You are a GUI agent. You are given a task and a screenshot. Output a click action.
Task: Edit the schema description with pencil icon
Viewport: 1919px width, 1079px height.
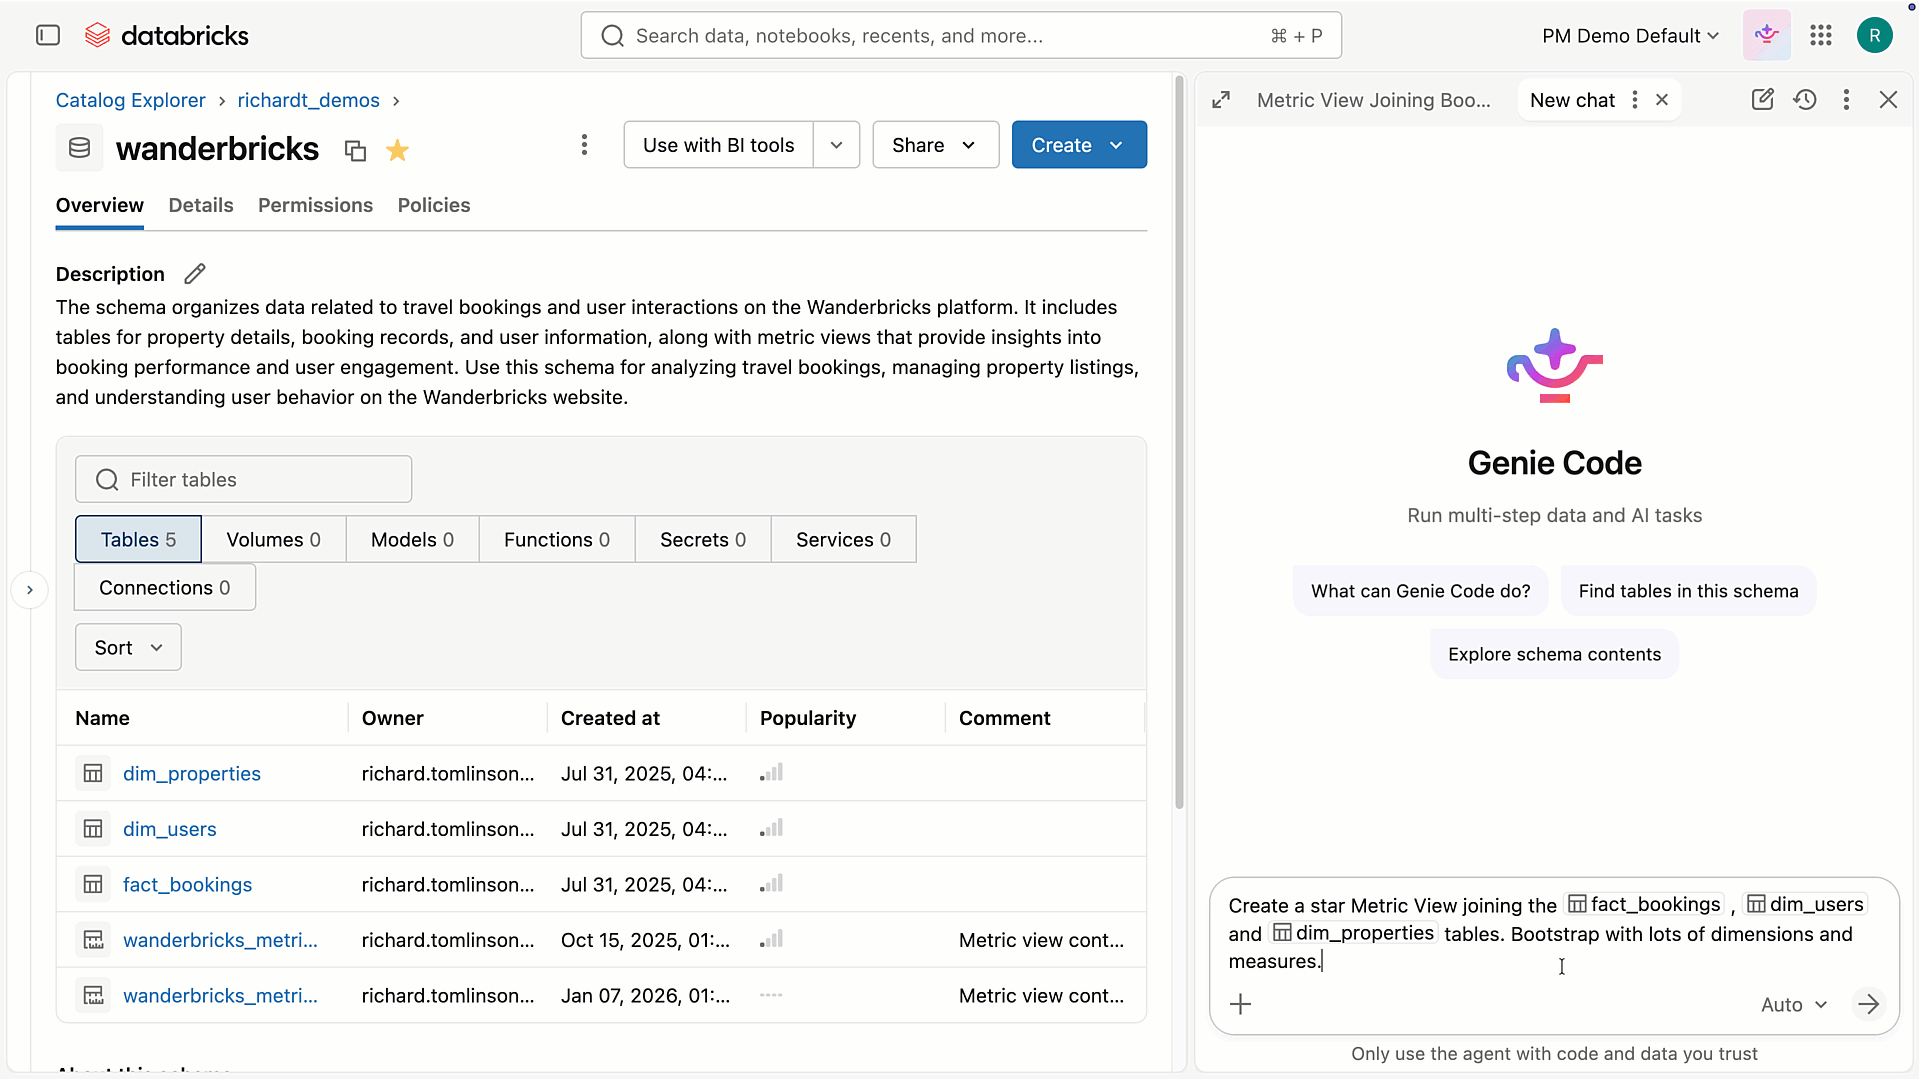coord(195,274)
